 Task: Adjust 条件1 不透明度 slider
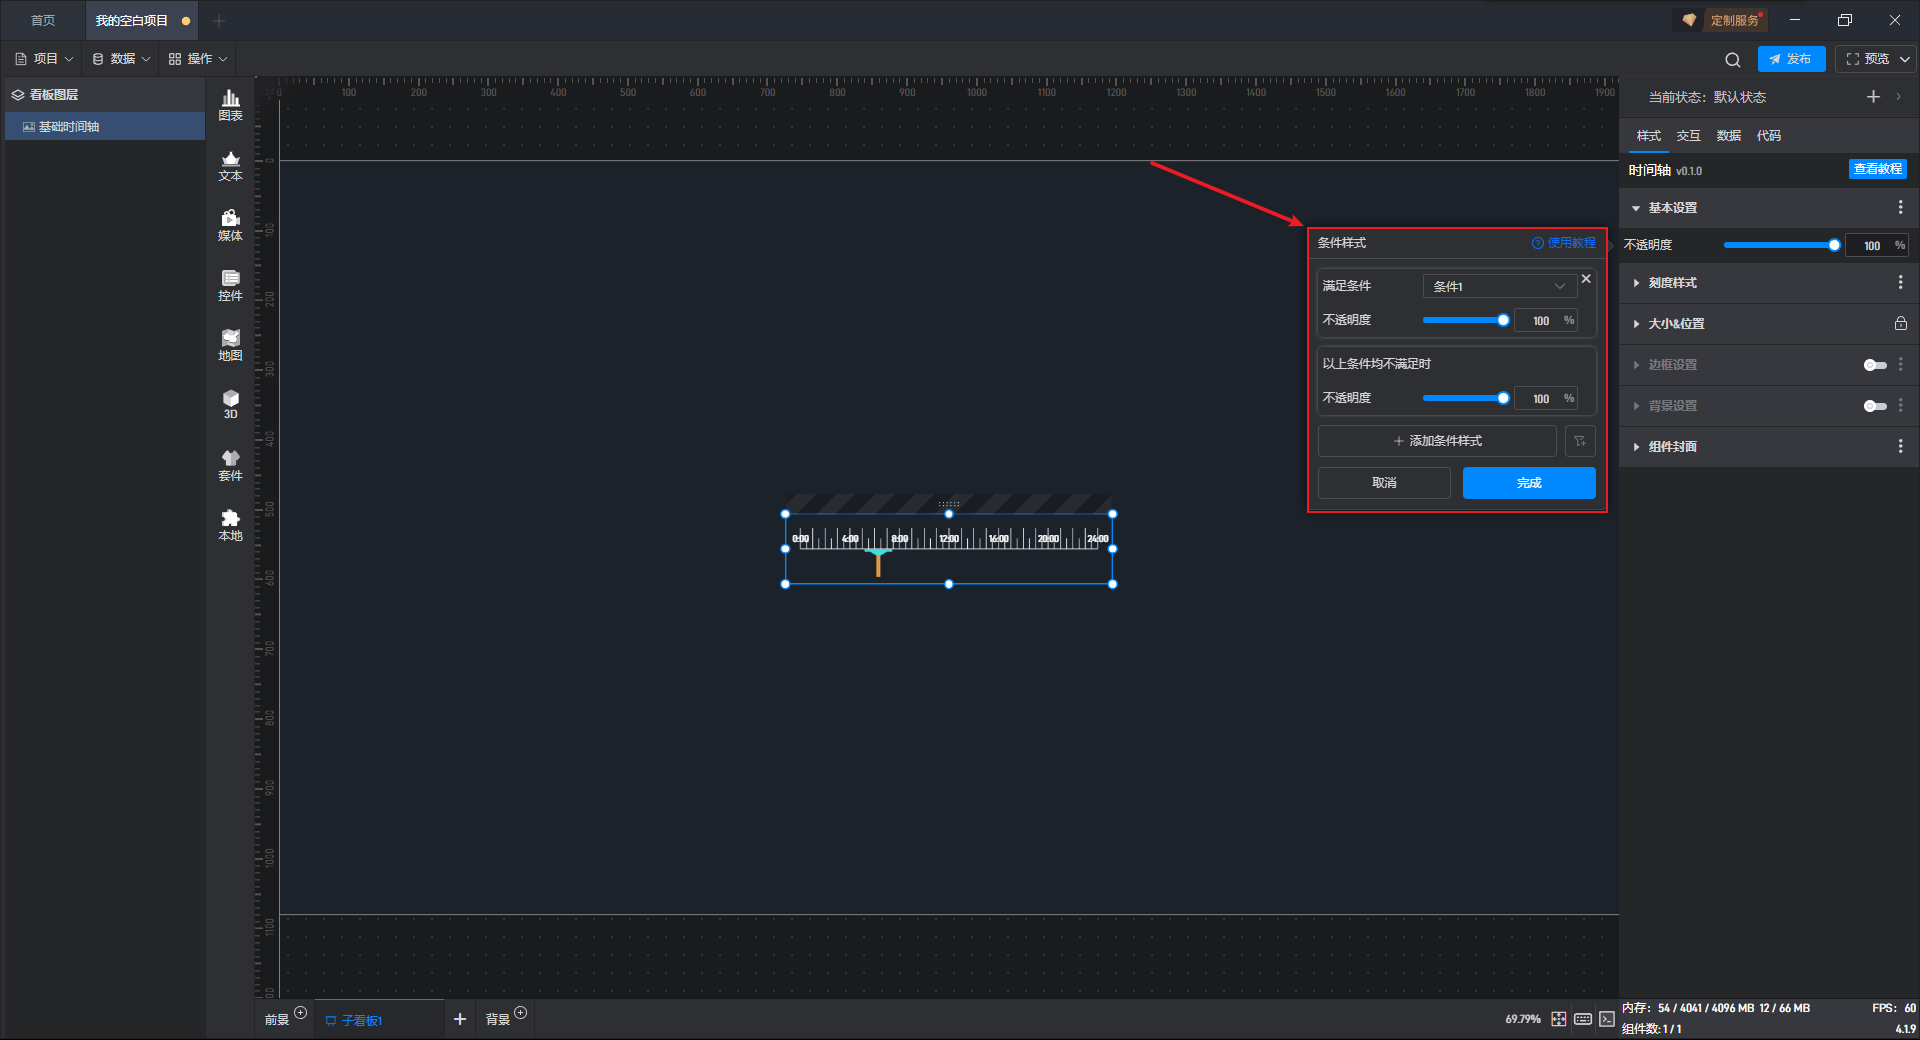(1466, 320)
